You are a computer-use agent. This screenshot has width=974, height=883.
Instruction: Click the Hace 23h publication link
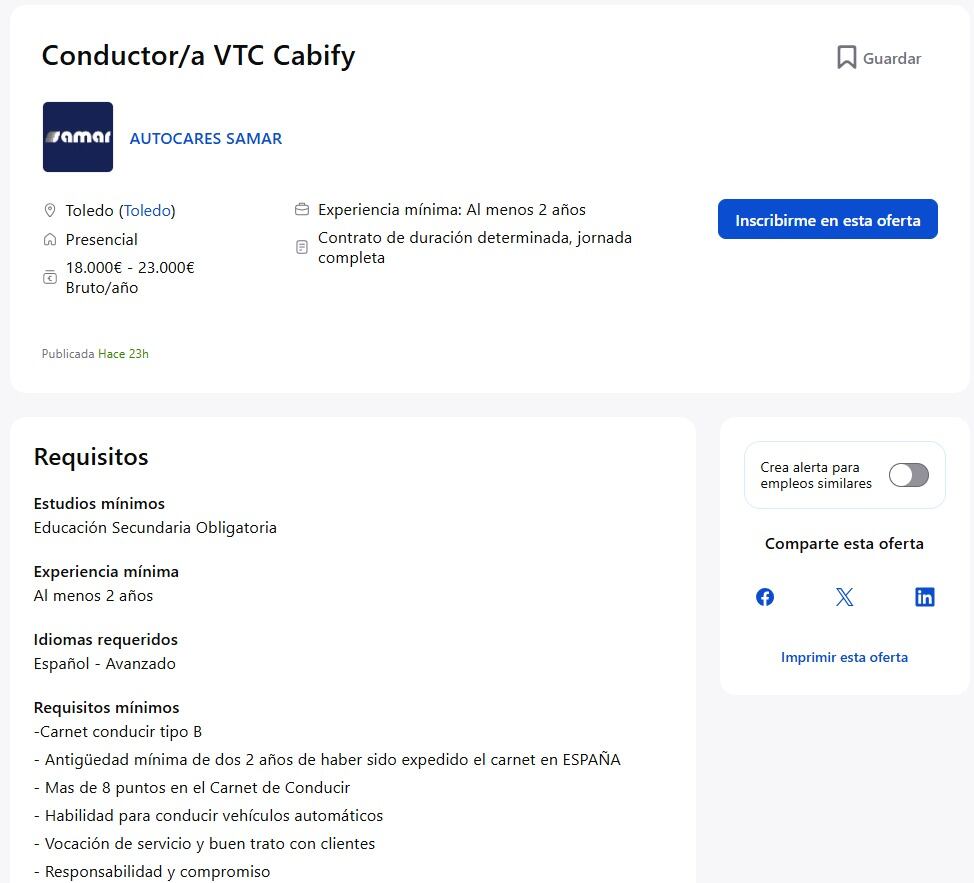(x=123, y=353)
